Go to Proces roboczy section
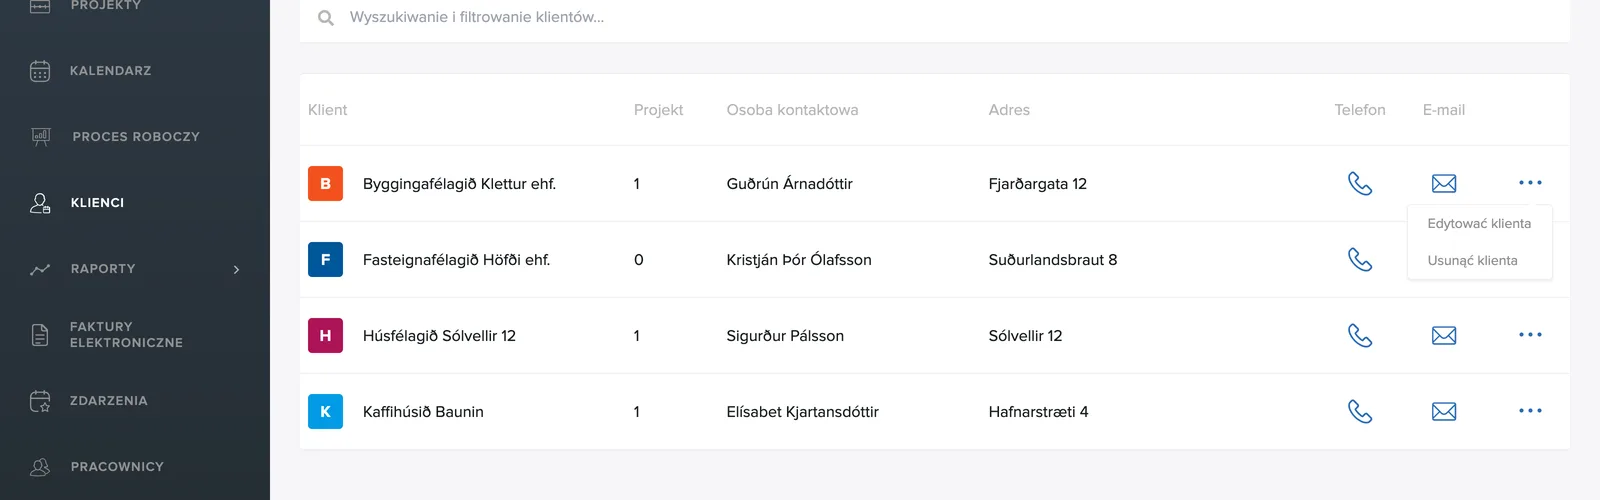 pyautogui.click(x=135, y=137)
